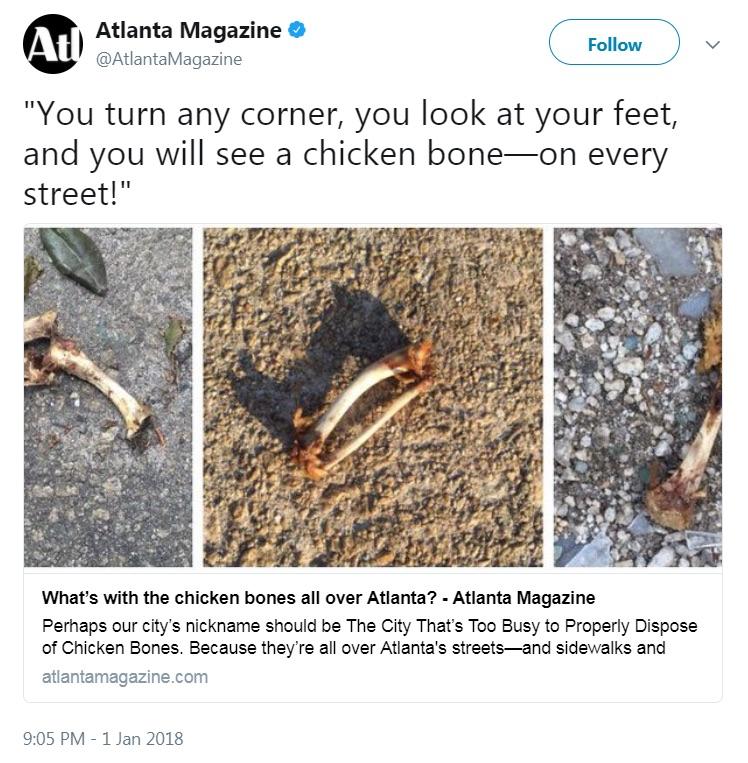Open the right chicken bone on gravel photo
This screenshot has width=748, height=763.
pyautogui.click(x=638, y=397)
